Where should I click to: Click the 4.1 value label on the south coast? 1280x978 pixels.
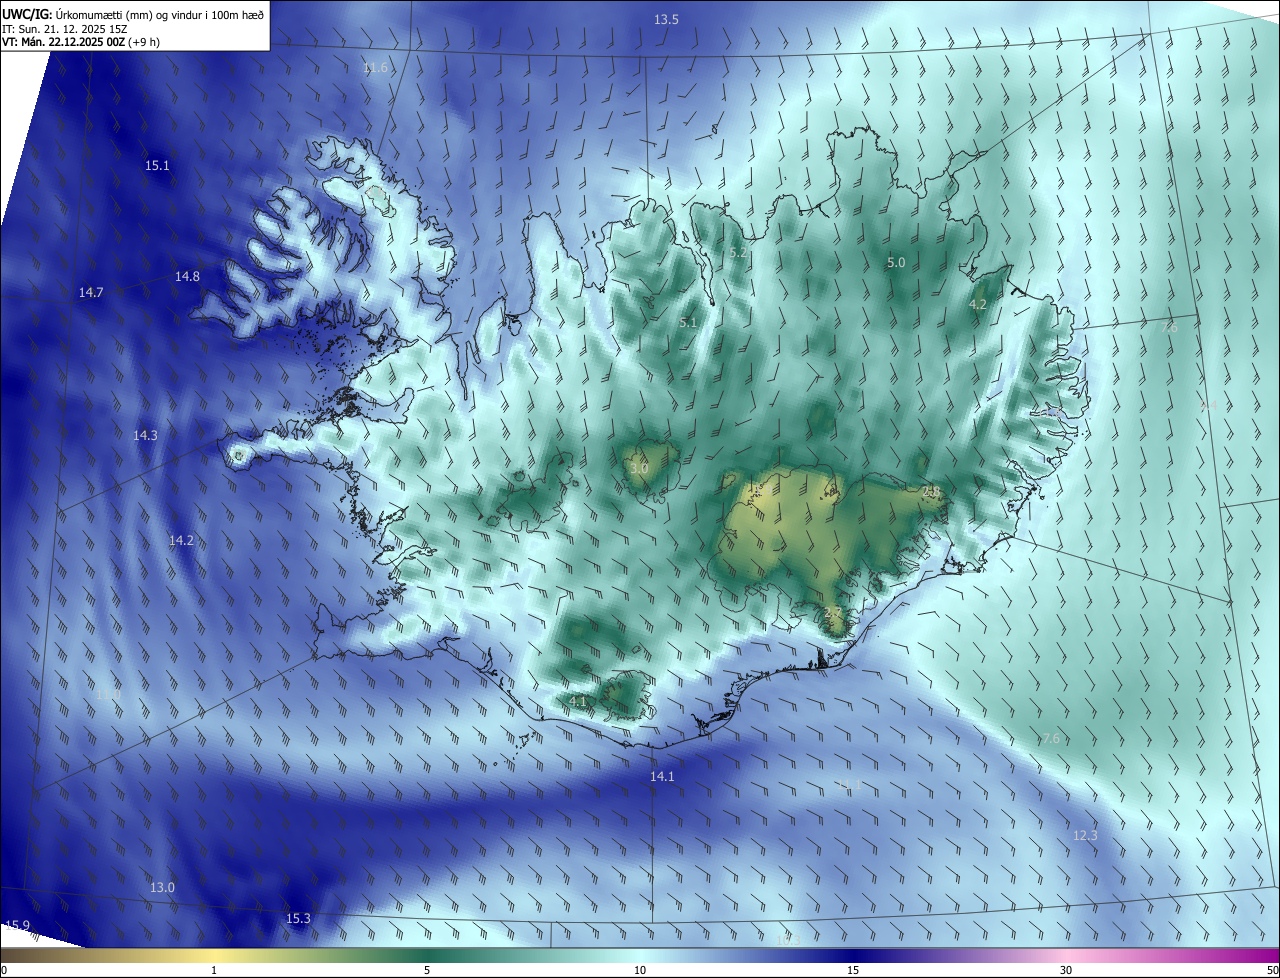click(x=578, y=702)
